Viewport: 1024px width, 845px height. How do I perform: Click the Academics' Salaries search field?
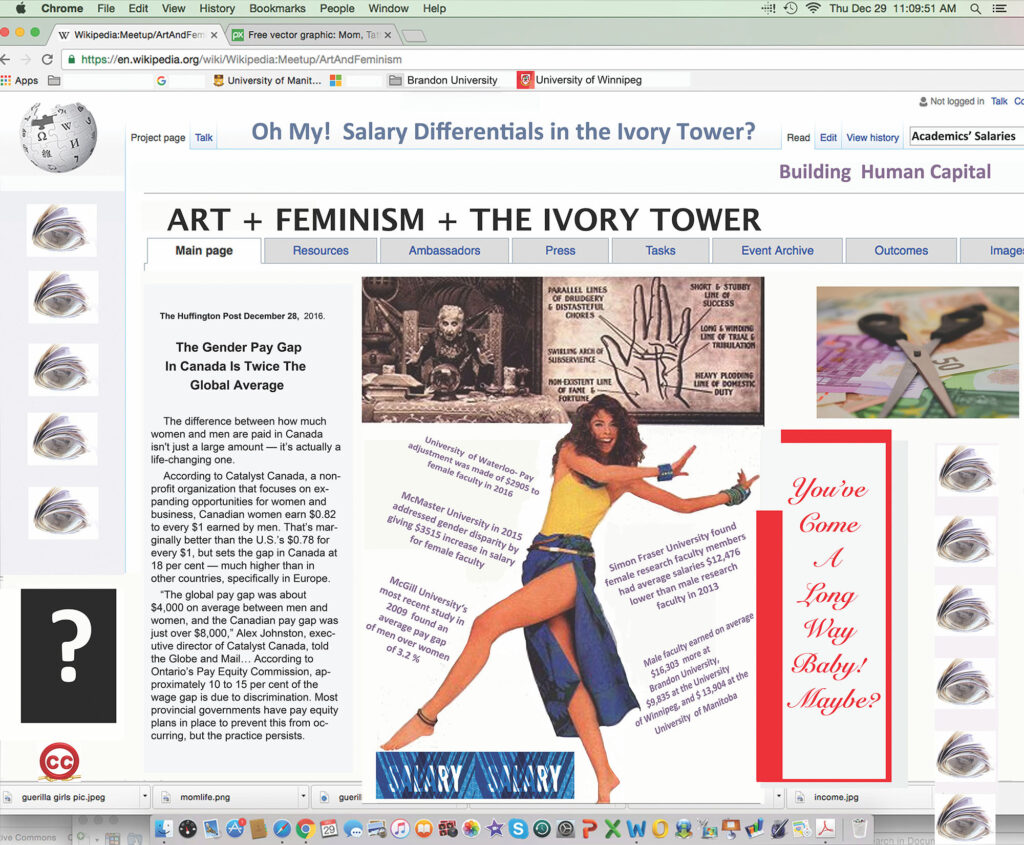[x=966, y=136]
